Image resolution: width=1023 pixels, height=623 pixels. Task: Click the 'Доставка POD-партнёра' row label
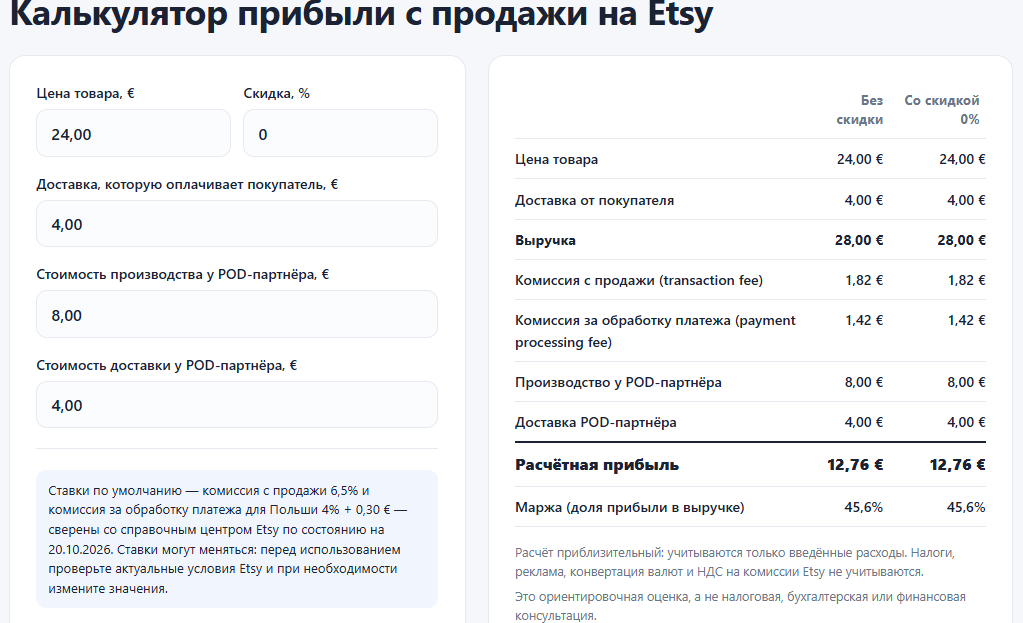click(596, 422)
